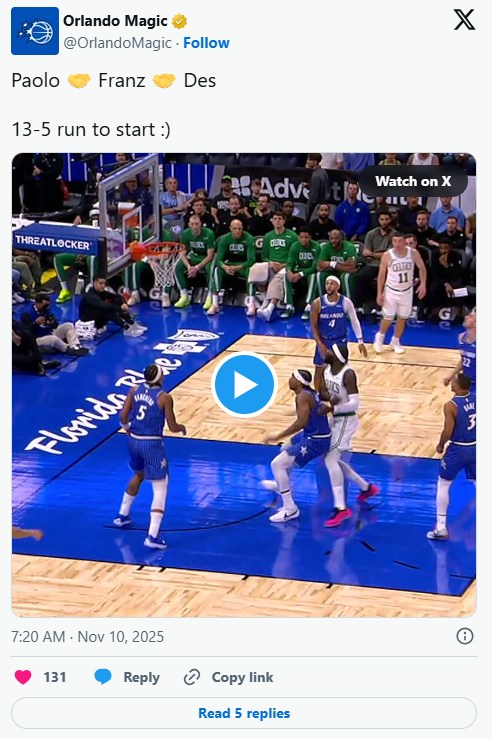Click the Copy link text
The width and height of the screenshot is (492, 738).
click(242, 677)
